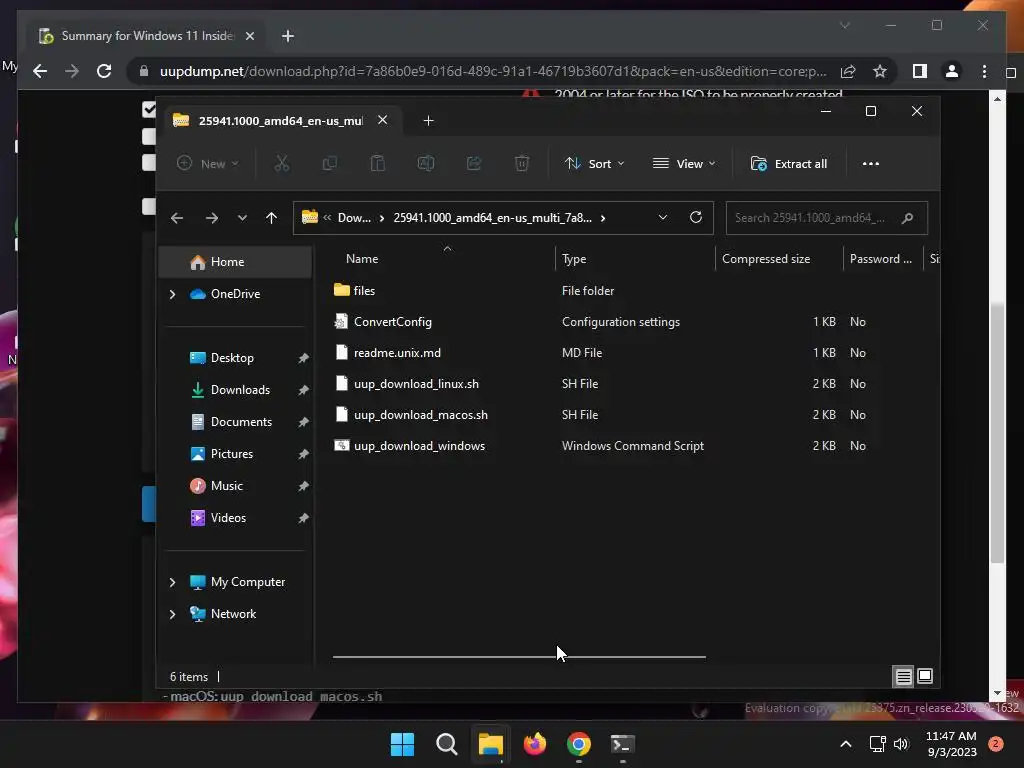Expand the My Computer tree node
The image size is (1024, 768).
click(x=172, y=582)
